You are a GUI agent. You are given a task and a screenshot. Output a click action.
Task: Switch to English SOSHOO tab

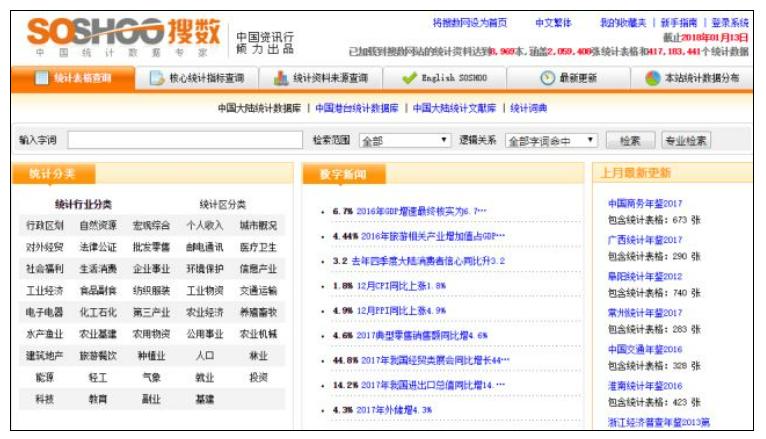tap(445, 78)
